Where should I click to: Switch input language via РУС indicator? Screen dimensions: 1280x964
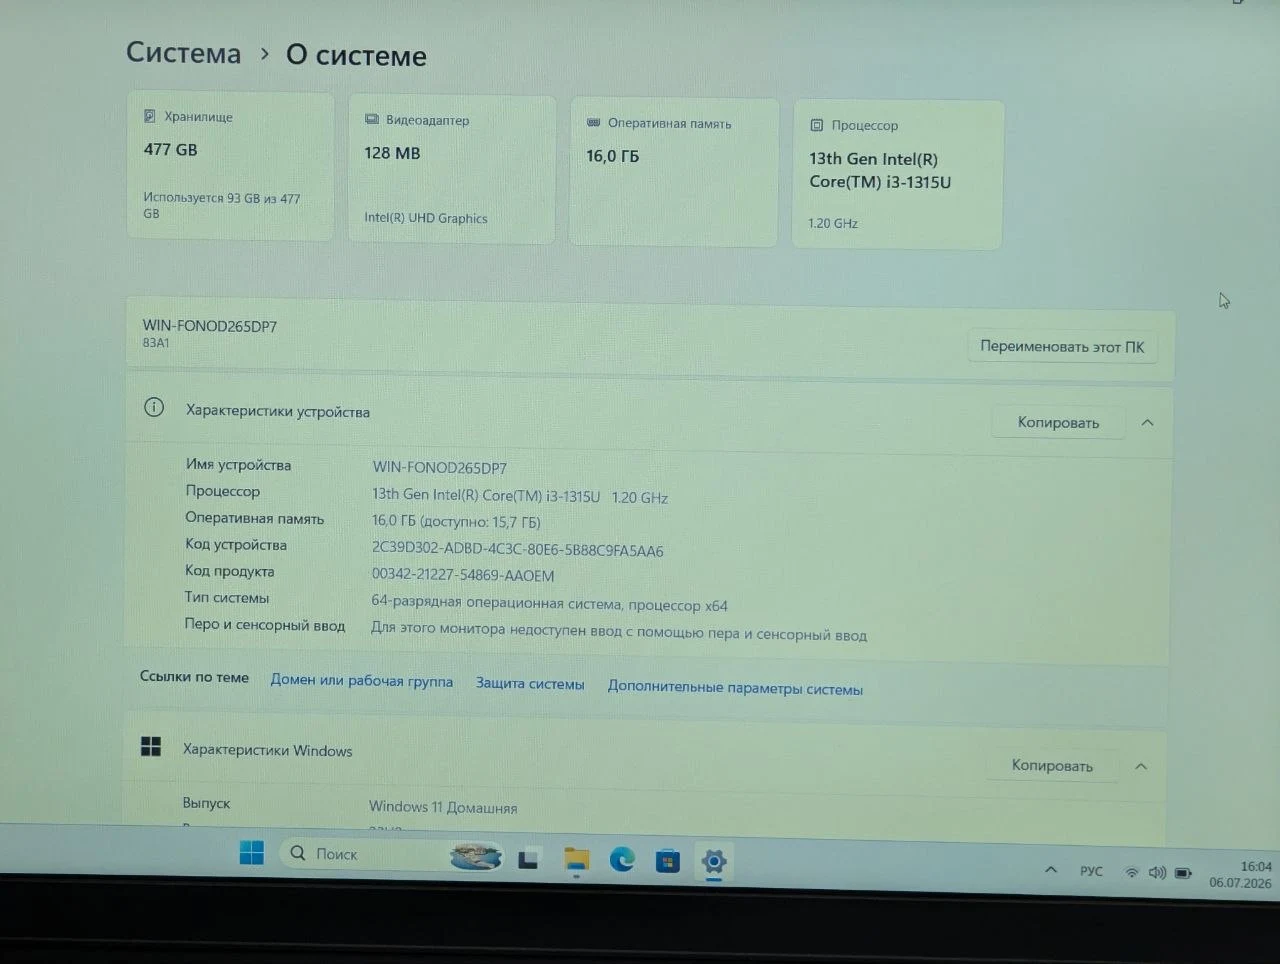coord(1091,871)
